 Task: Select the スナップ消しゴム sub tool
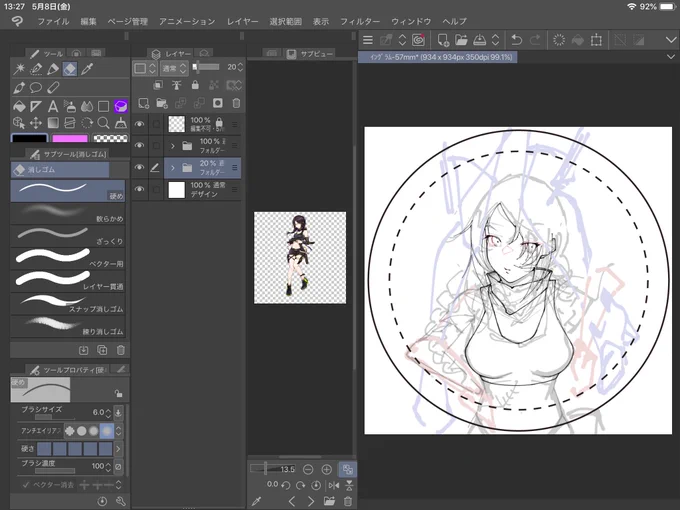[x=68, y=304]
